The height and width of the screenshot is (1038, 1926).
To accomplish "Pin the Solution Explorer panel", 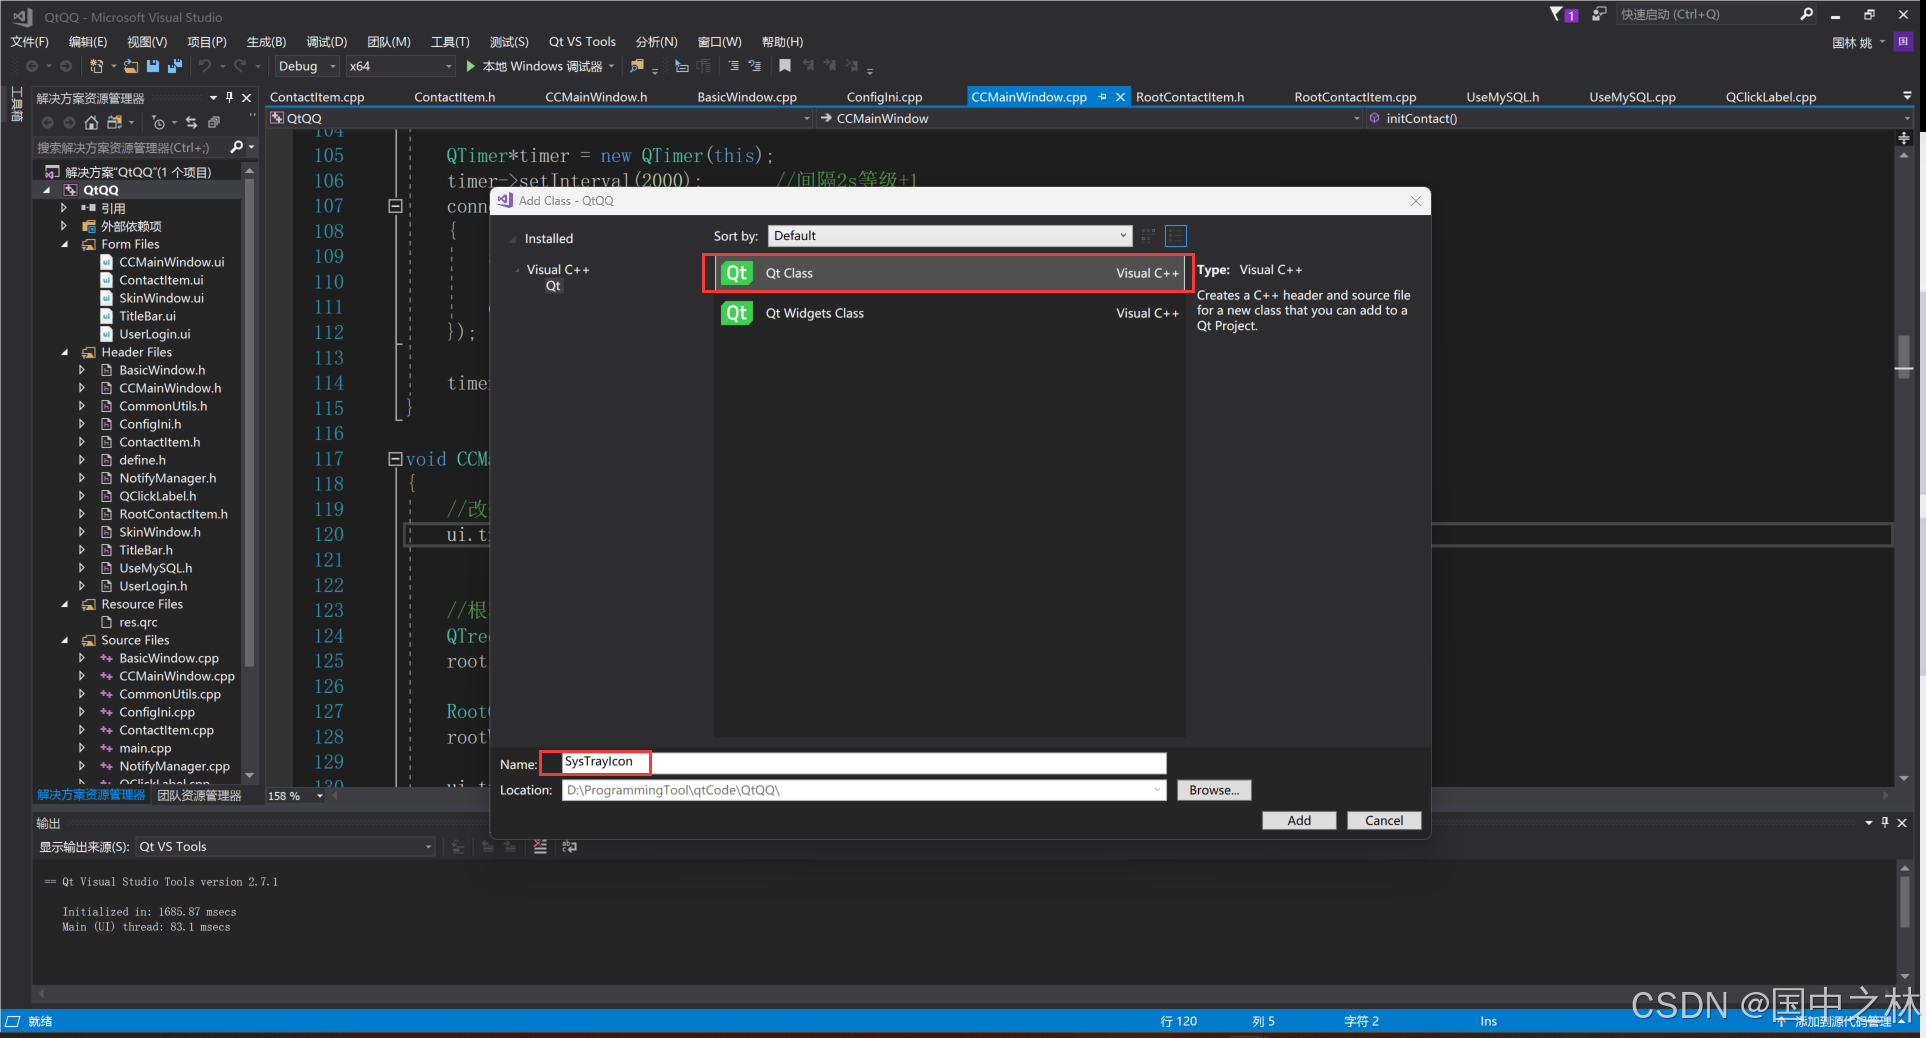I will pyautogui.click(x=230, y=97).
